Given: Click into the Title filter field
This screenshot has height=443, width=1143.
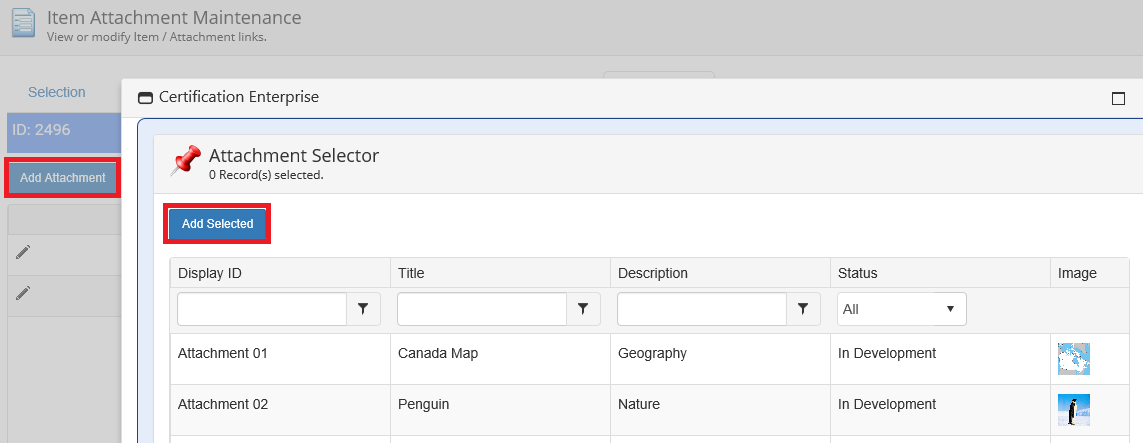Looking at the screenshot, I should click(482, 310).
